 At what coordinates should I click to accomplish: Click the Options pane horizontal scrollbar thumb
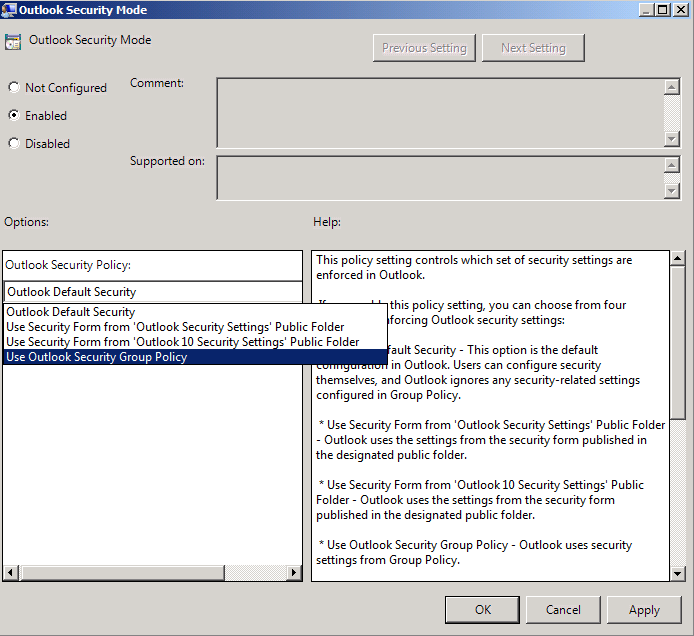121,573
